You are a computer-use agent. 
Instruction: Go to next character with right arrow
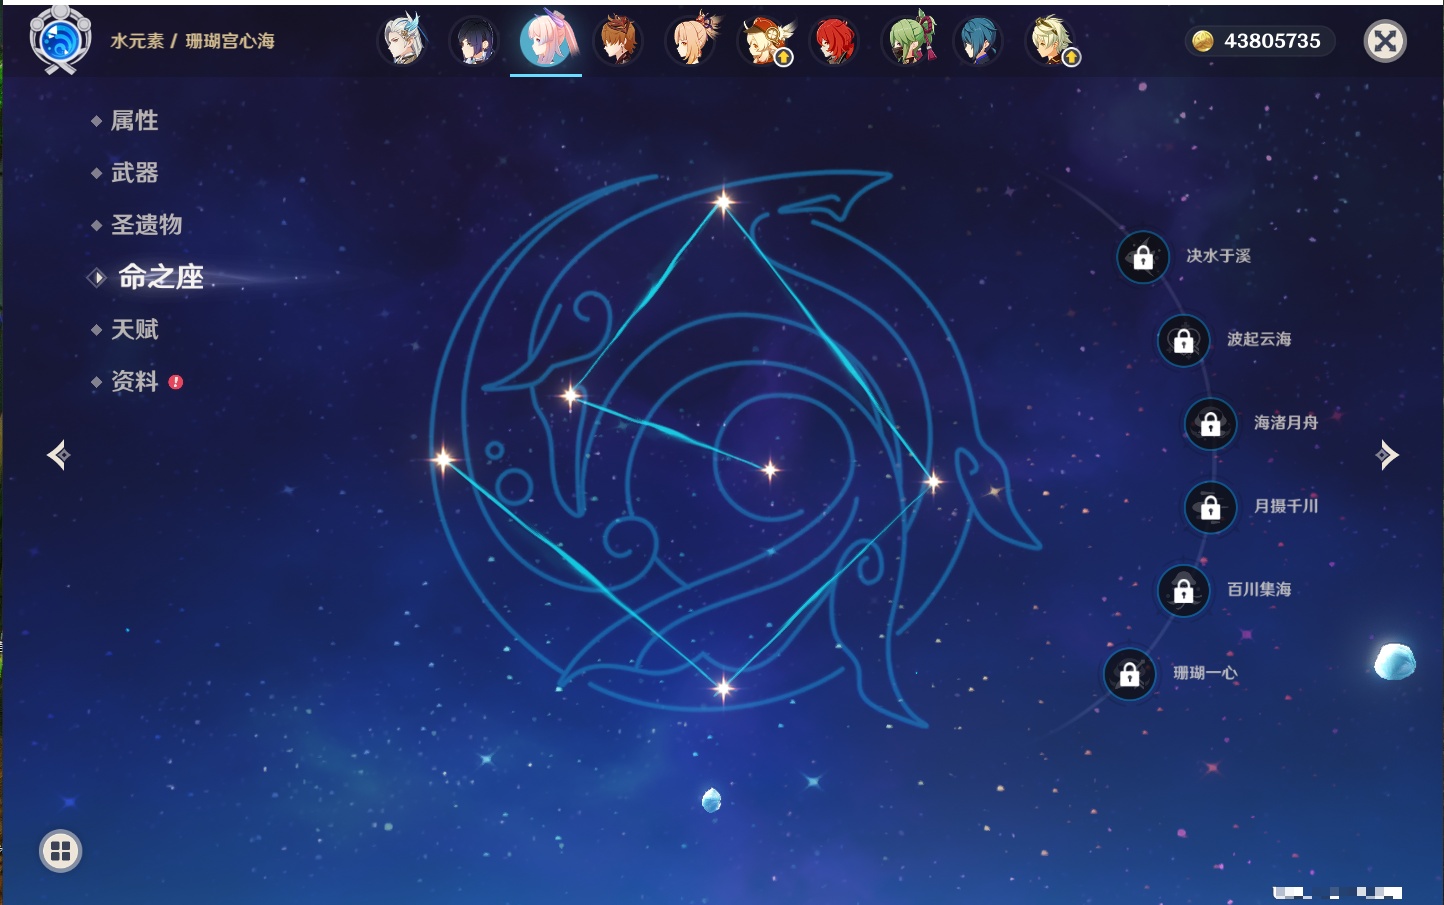[1387, 455]
